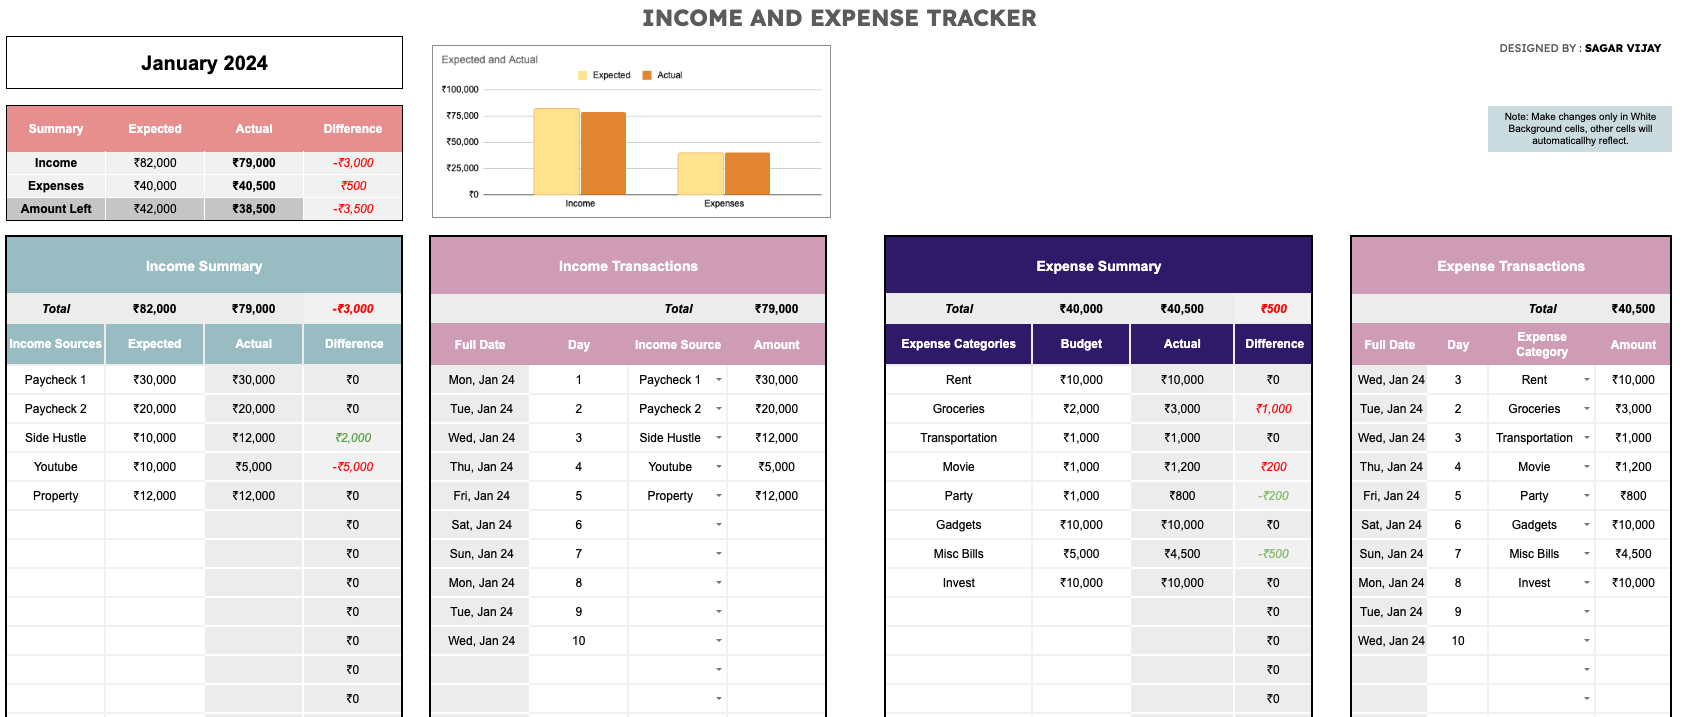Expand the Groceries expense category dropdown
The height and width of the screenshot is (717, 1704).
(x=1586, y=409)
